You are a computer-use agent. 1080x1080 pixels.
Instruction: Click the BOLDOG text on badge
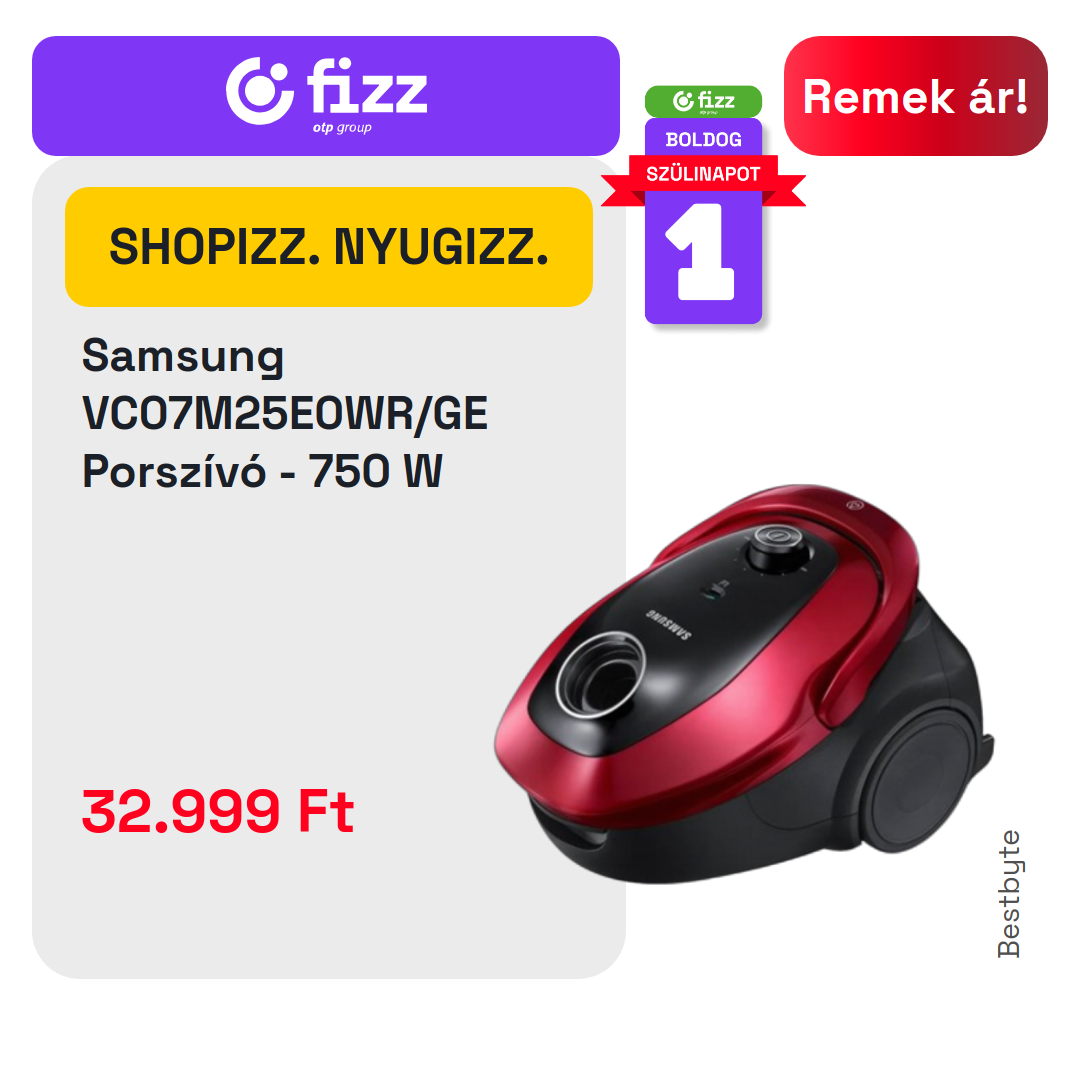tap(703, 140)
